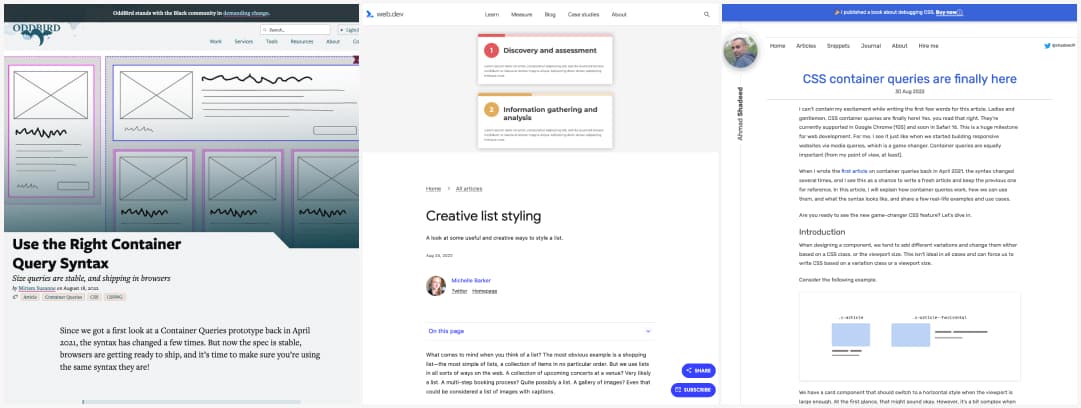This screenshot has height=408, width=1081.
Task: Select the 'Container Queries' tag
Action: pyautogui.click(x=62, y=297)
